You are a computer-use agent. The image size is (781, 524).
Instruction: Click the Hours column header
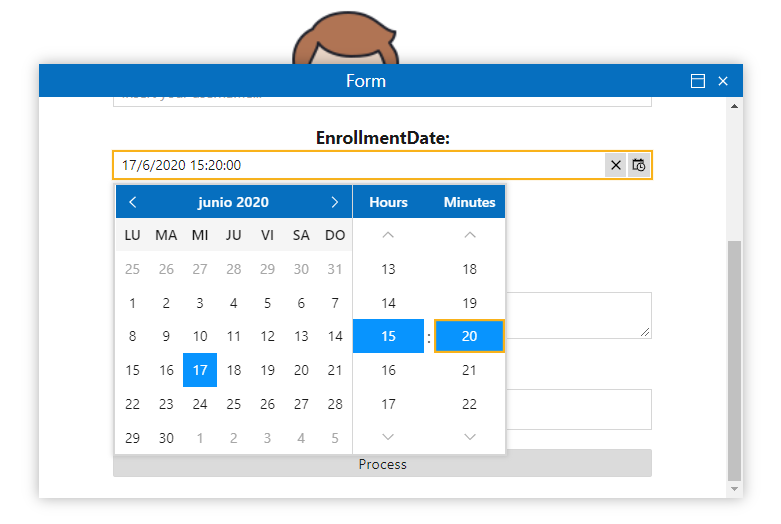[388, 202]
